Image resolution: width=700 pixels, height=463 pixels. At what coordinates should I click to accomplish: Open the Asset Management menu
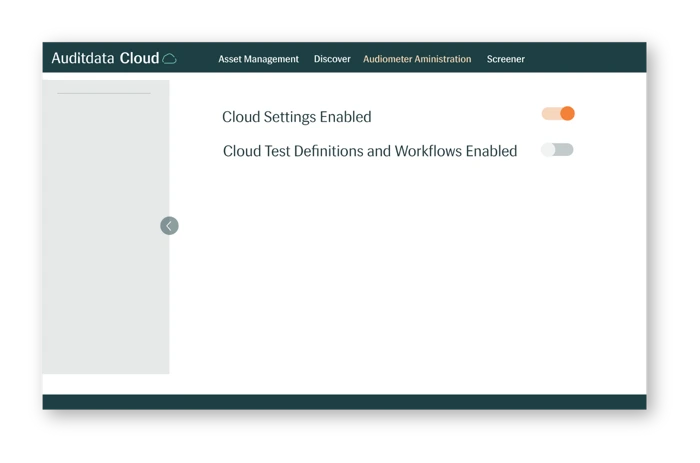pos(258,59)
